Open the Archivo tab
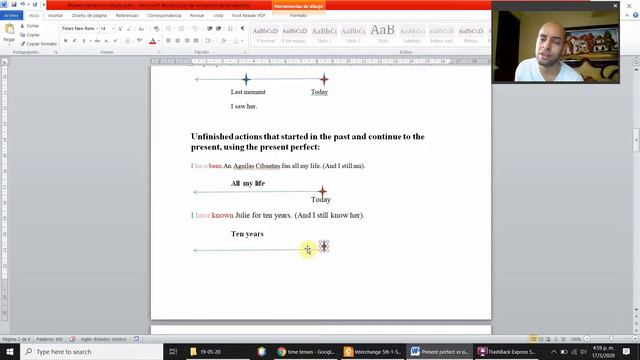The width and height of the screenshot is (640, 360). 11,16
